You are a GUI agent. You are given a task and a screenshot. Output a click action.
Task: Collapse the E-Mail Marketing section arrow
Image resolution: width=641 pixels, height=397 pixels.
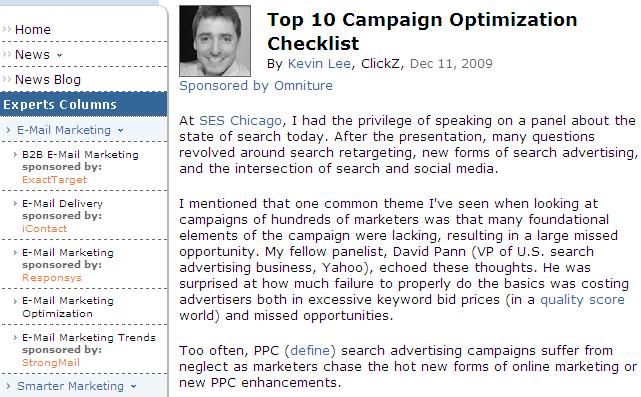point(121,131)
